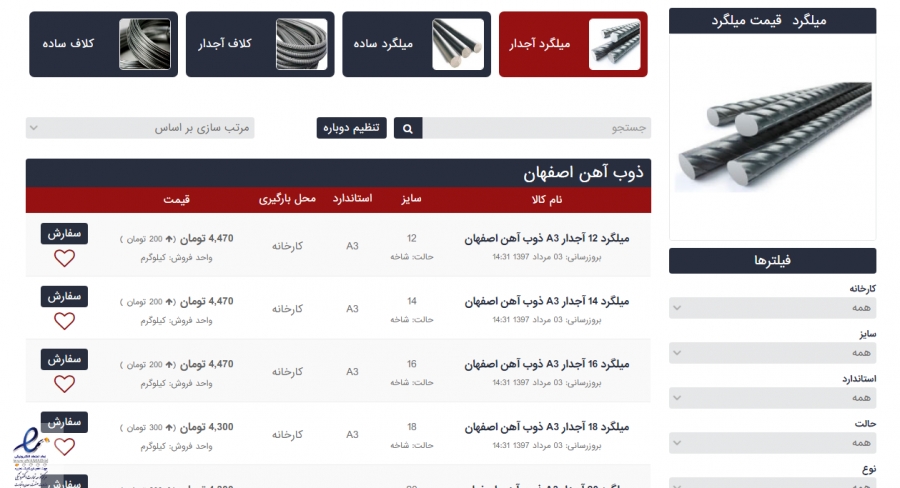
Task: Order میلگرد 14 آجدار with سفارش button
Action: [x=64, y=296]
